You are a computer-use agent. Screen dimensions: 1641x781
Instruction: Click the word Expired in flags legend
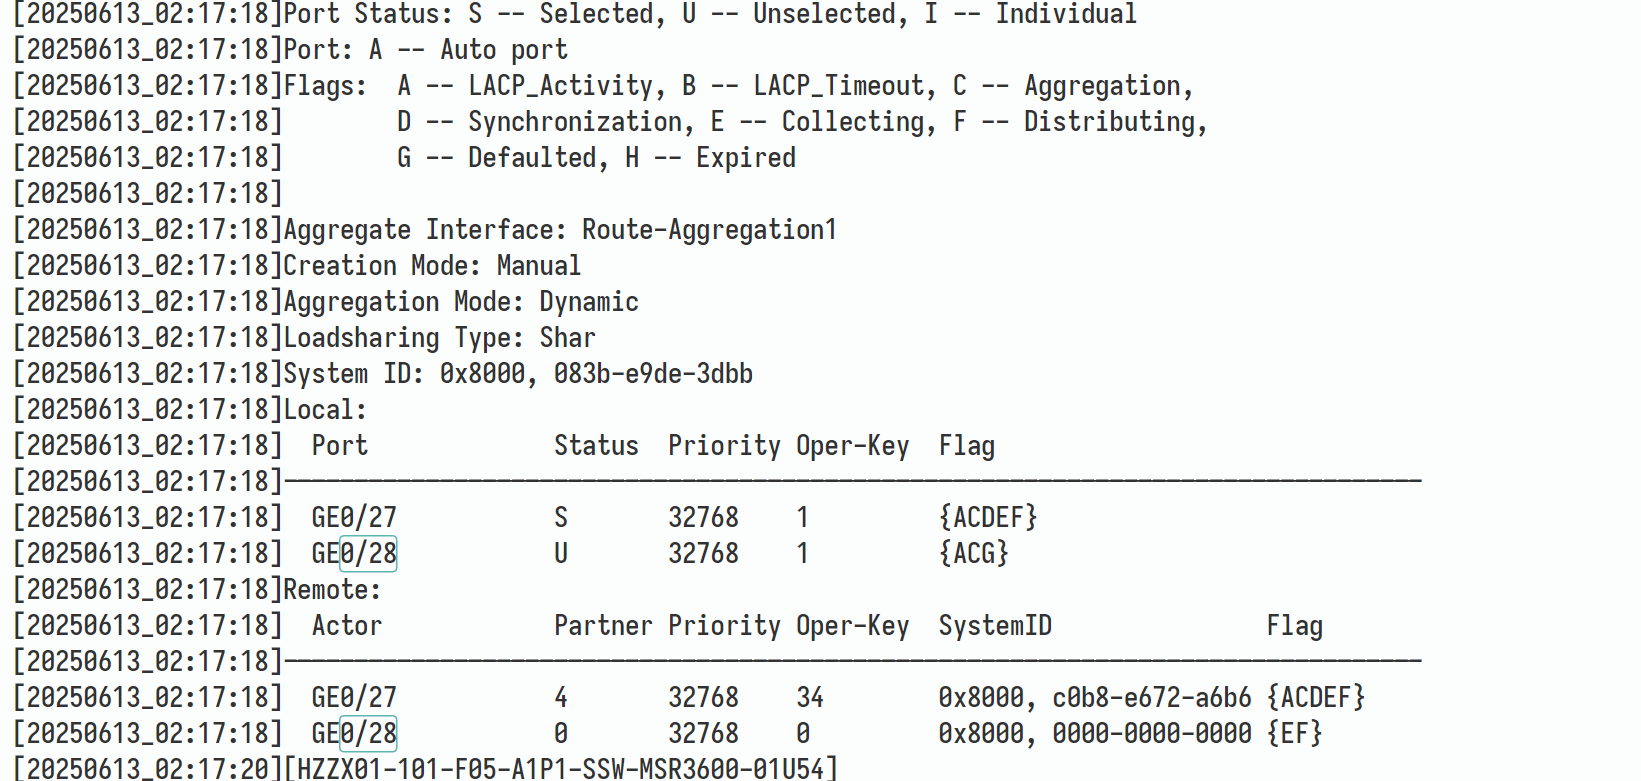pos(746,157)
